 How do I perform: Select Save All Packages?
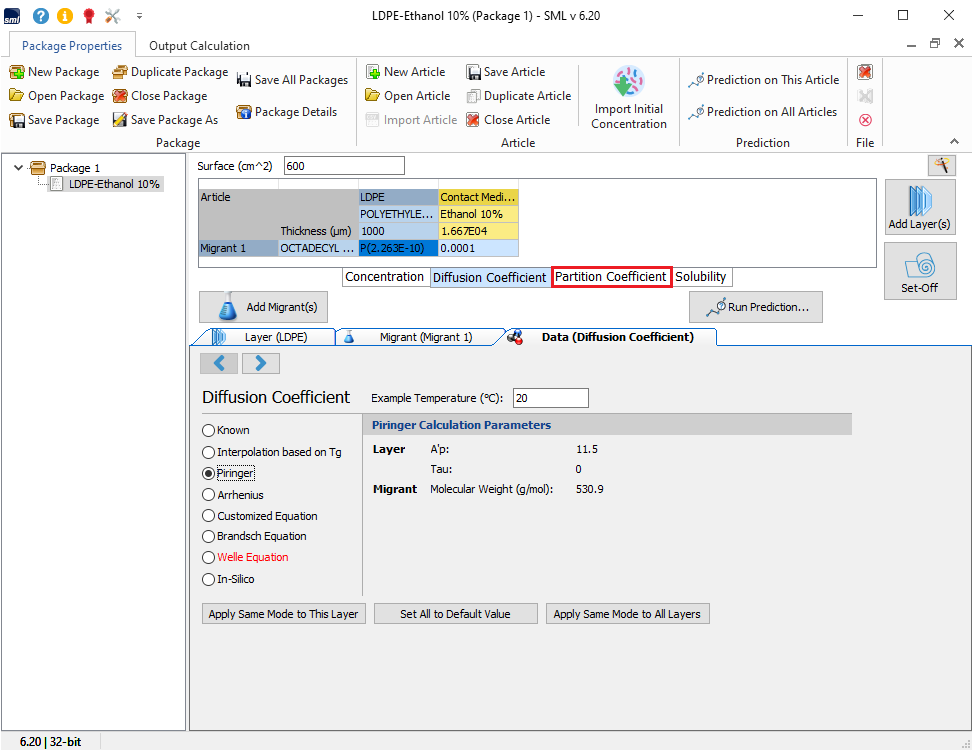[x=292, y=79]
